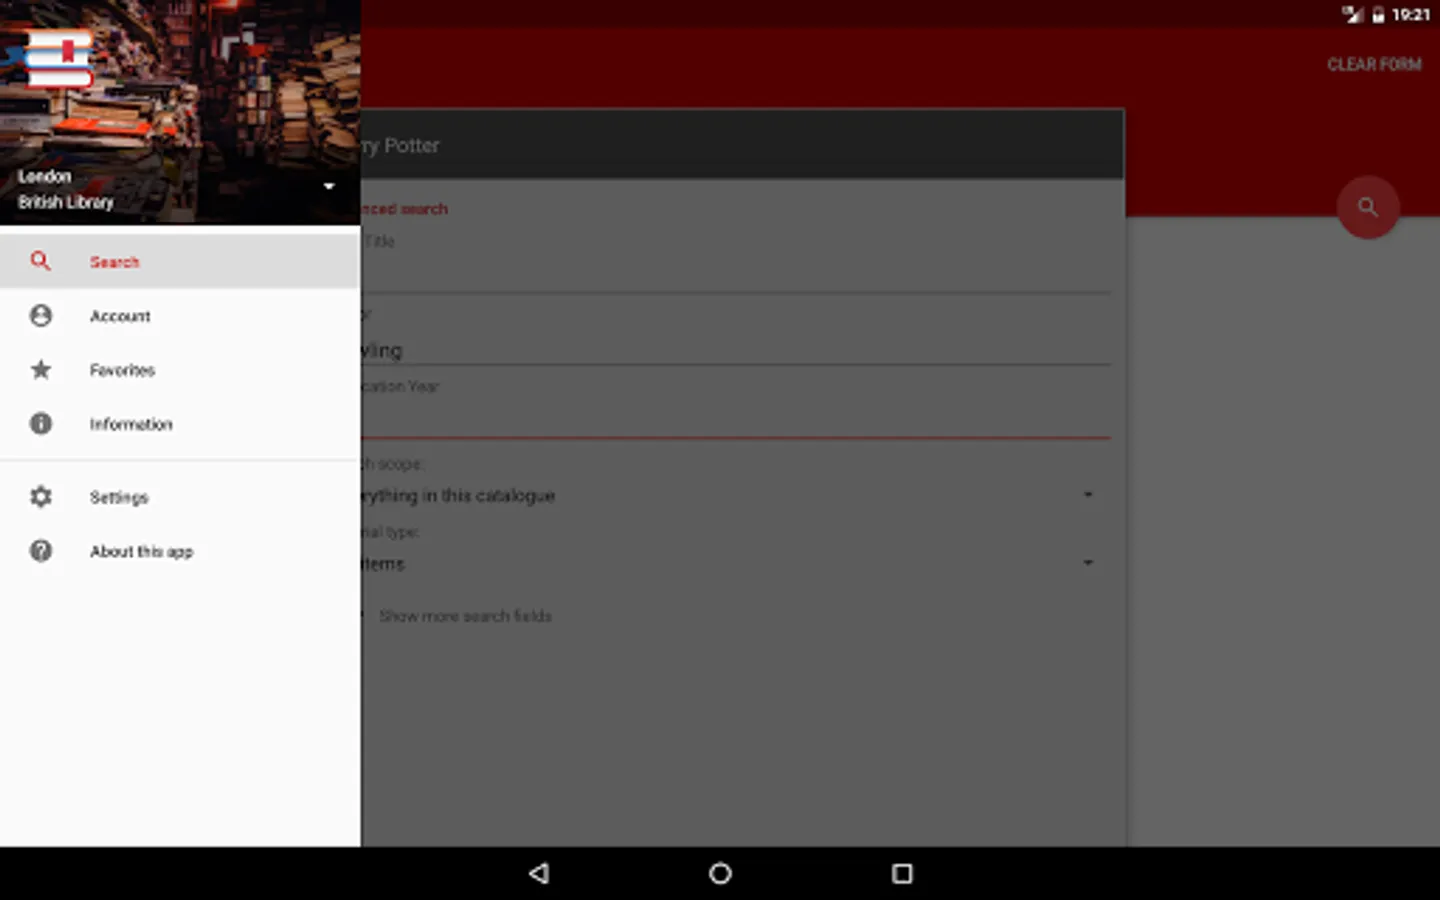Screen dimensions: 1440x900
Task: Tap the red advanced search heading
Action: point(404,209)
